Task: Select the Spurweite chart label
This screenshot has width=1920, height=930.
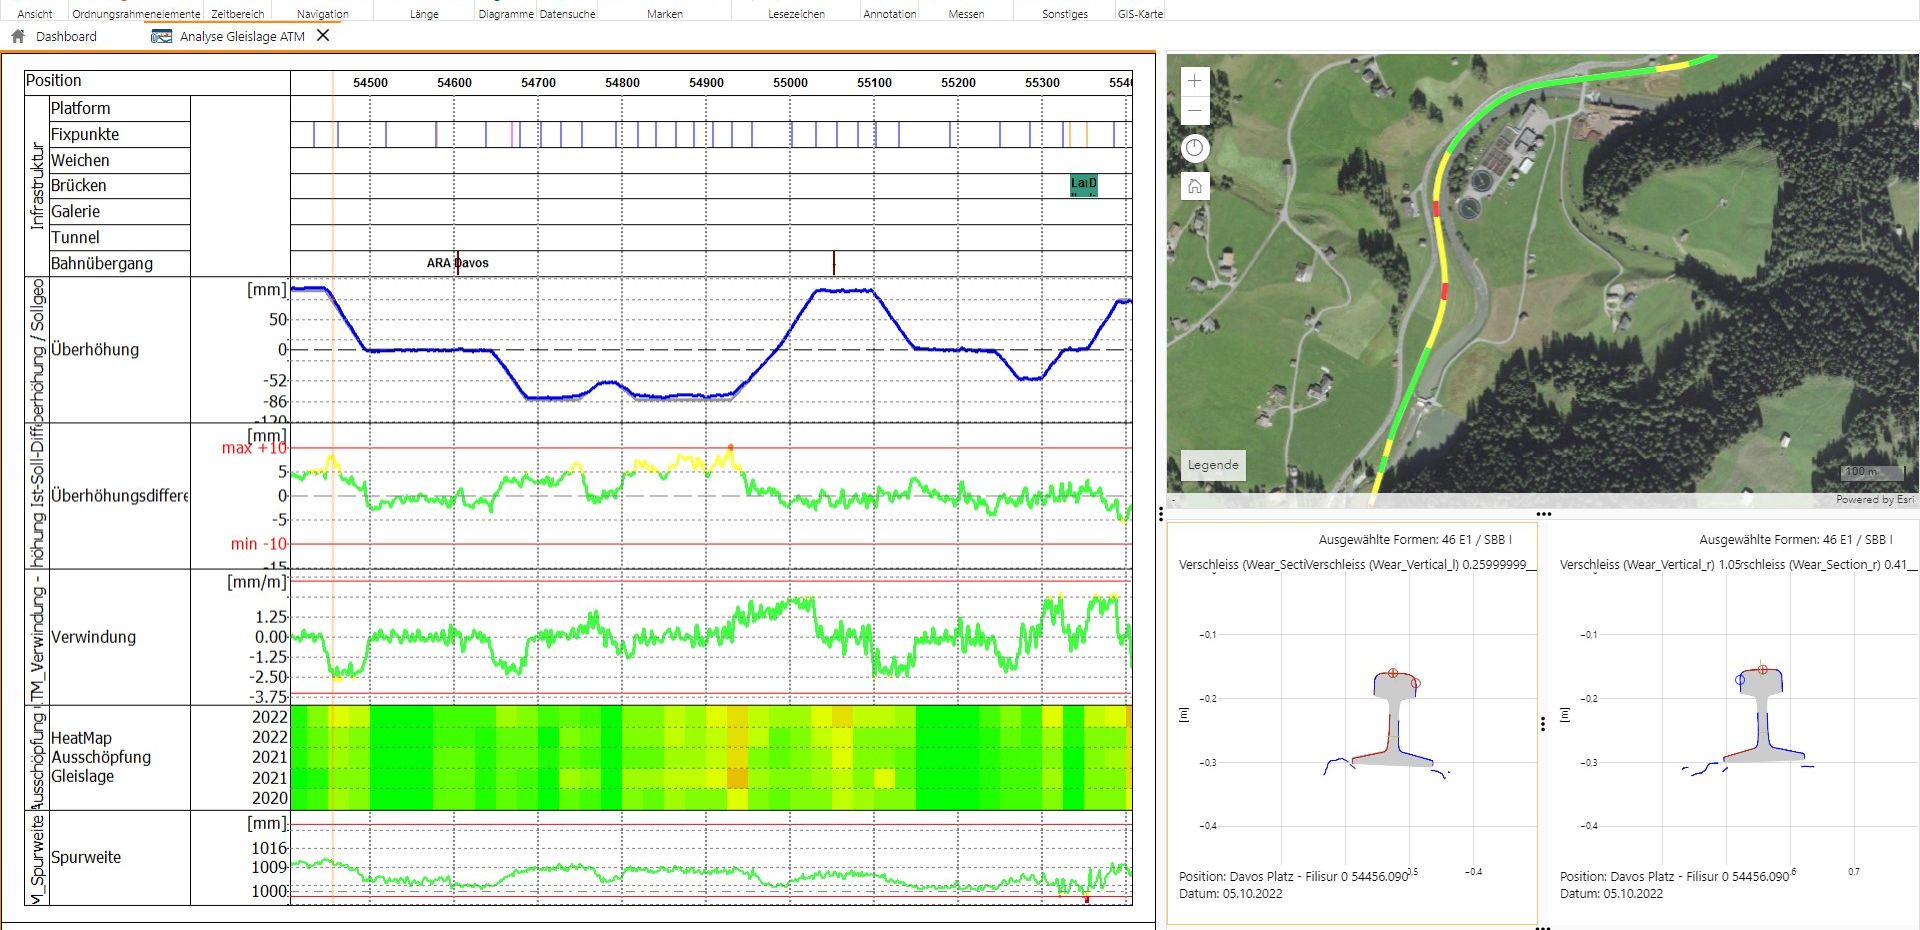Action: click(x=86, y=857)
